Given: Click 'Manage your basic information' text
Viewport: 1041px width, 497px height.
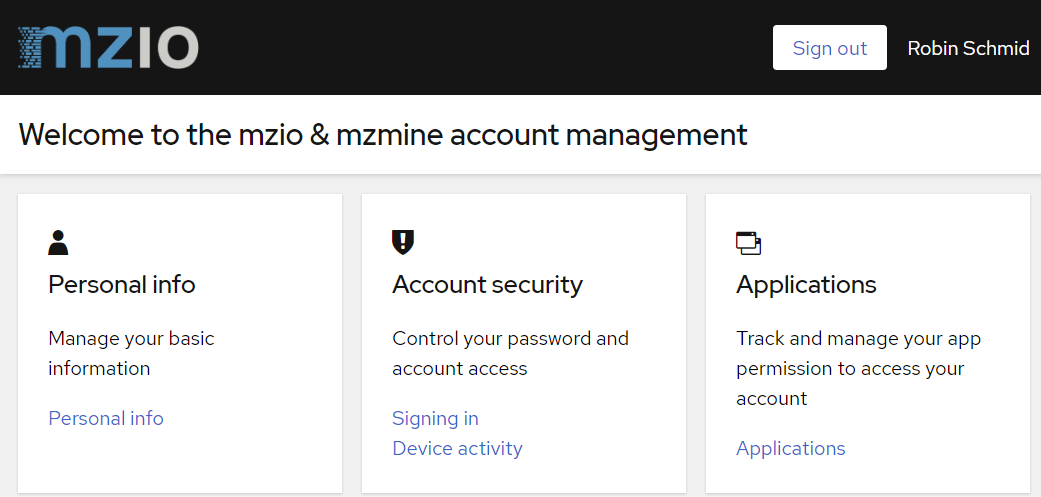Looking at the screenshot, I should click(131, 353).
